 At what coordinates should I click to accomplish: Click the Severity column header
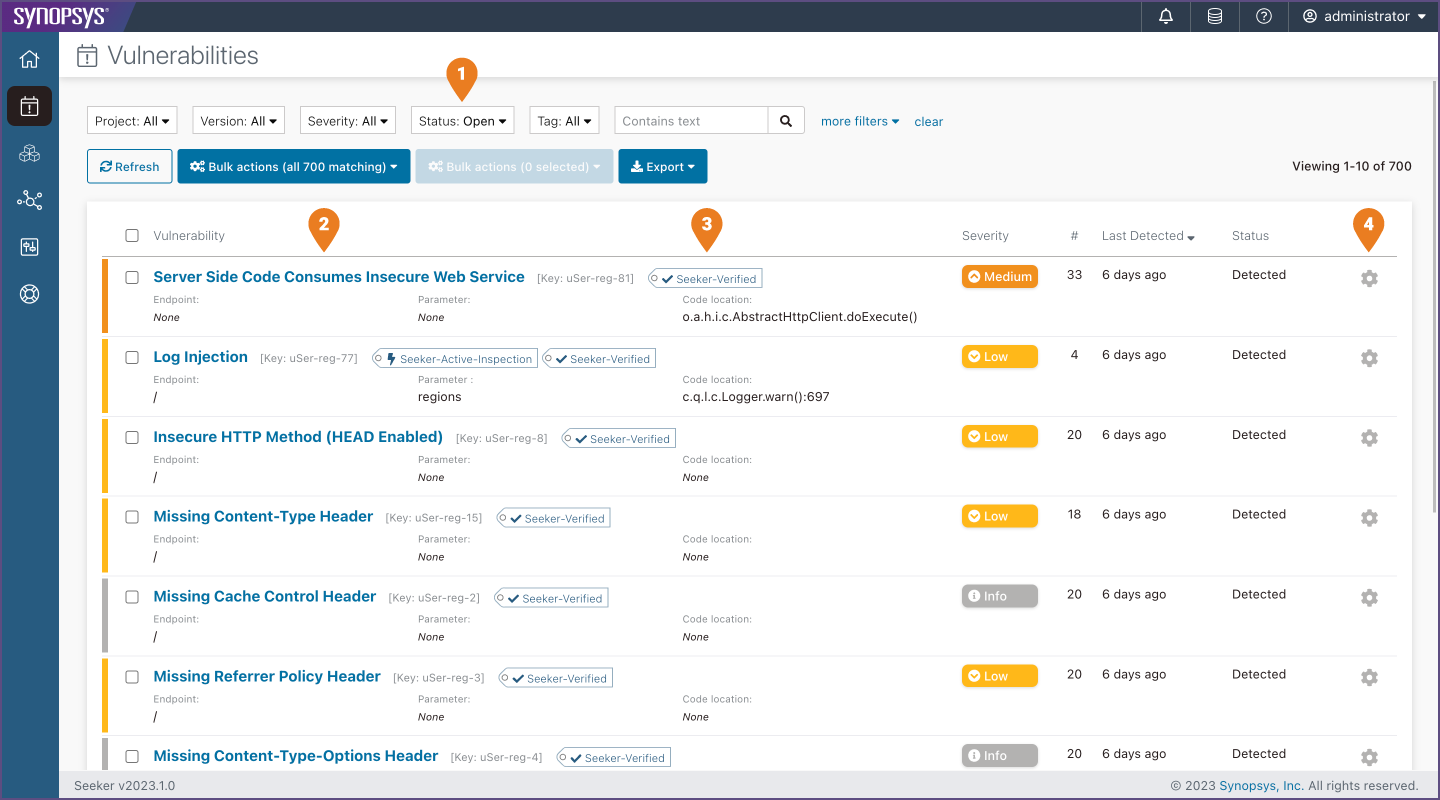[x=985, y=236]
